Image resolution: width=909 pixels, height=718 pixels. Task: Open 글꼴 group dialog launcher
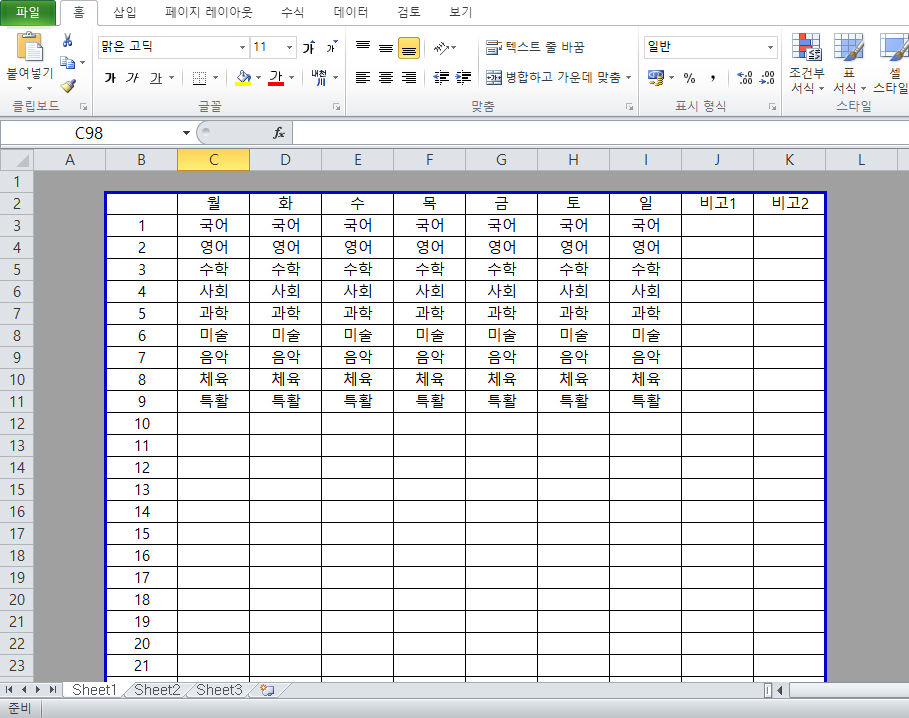coord(336,107)
